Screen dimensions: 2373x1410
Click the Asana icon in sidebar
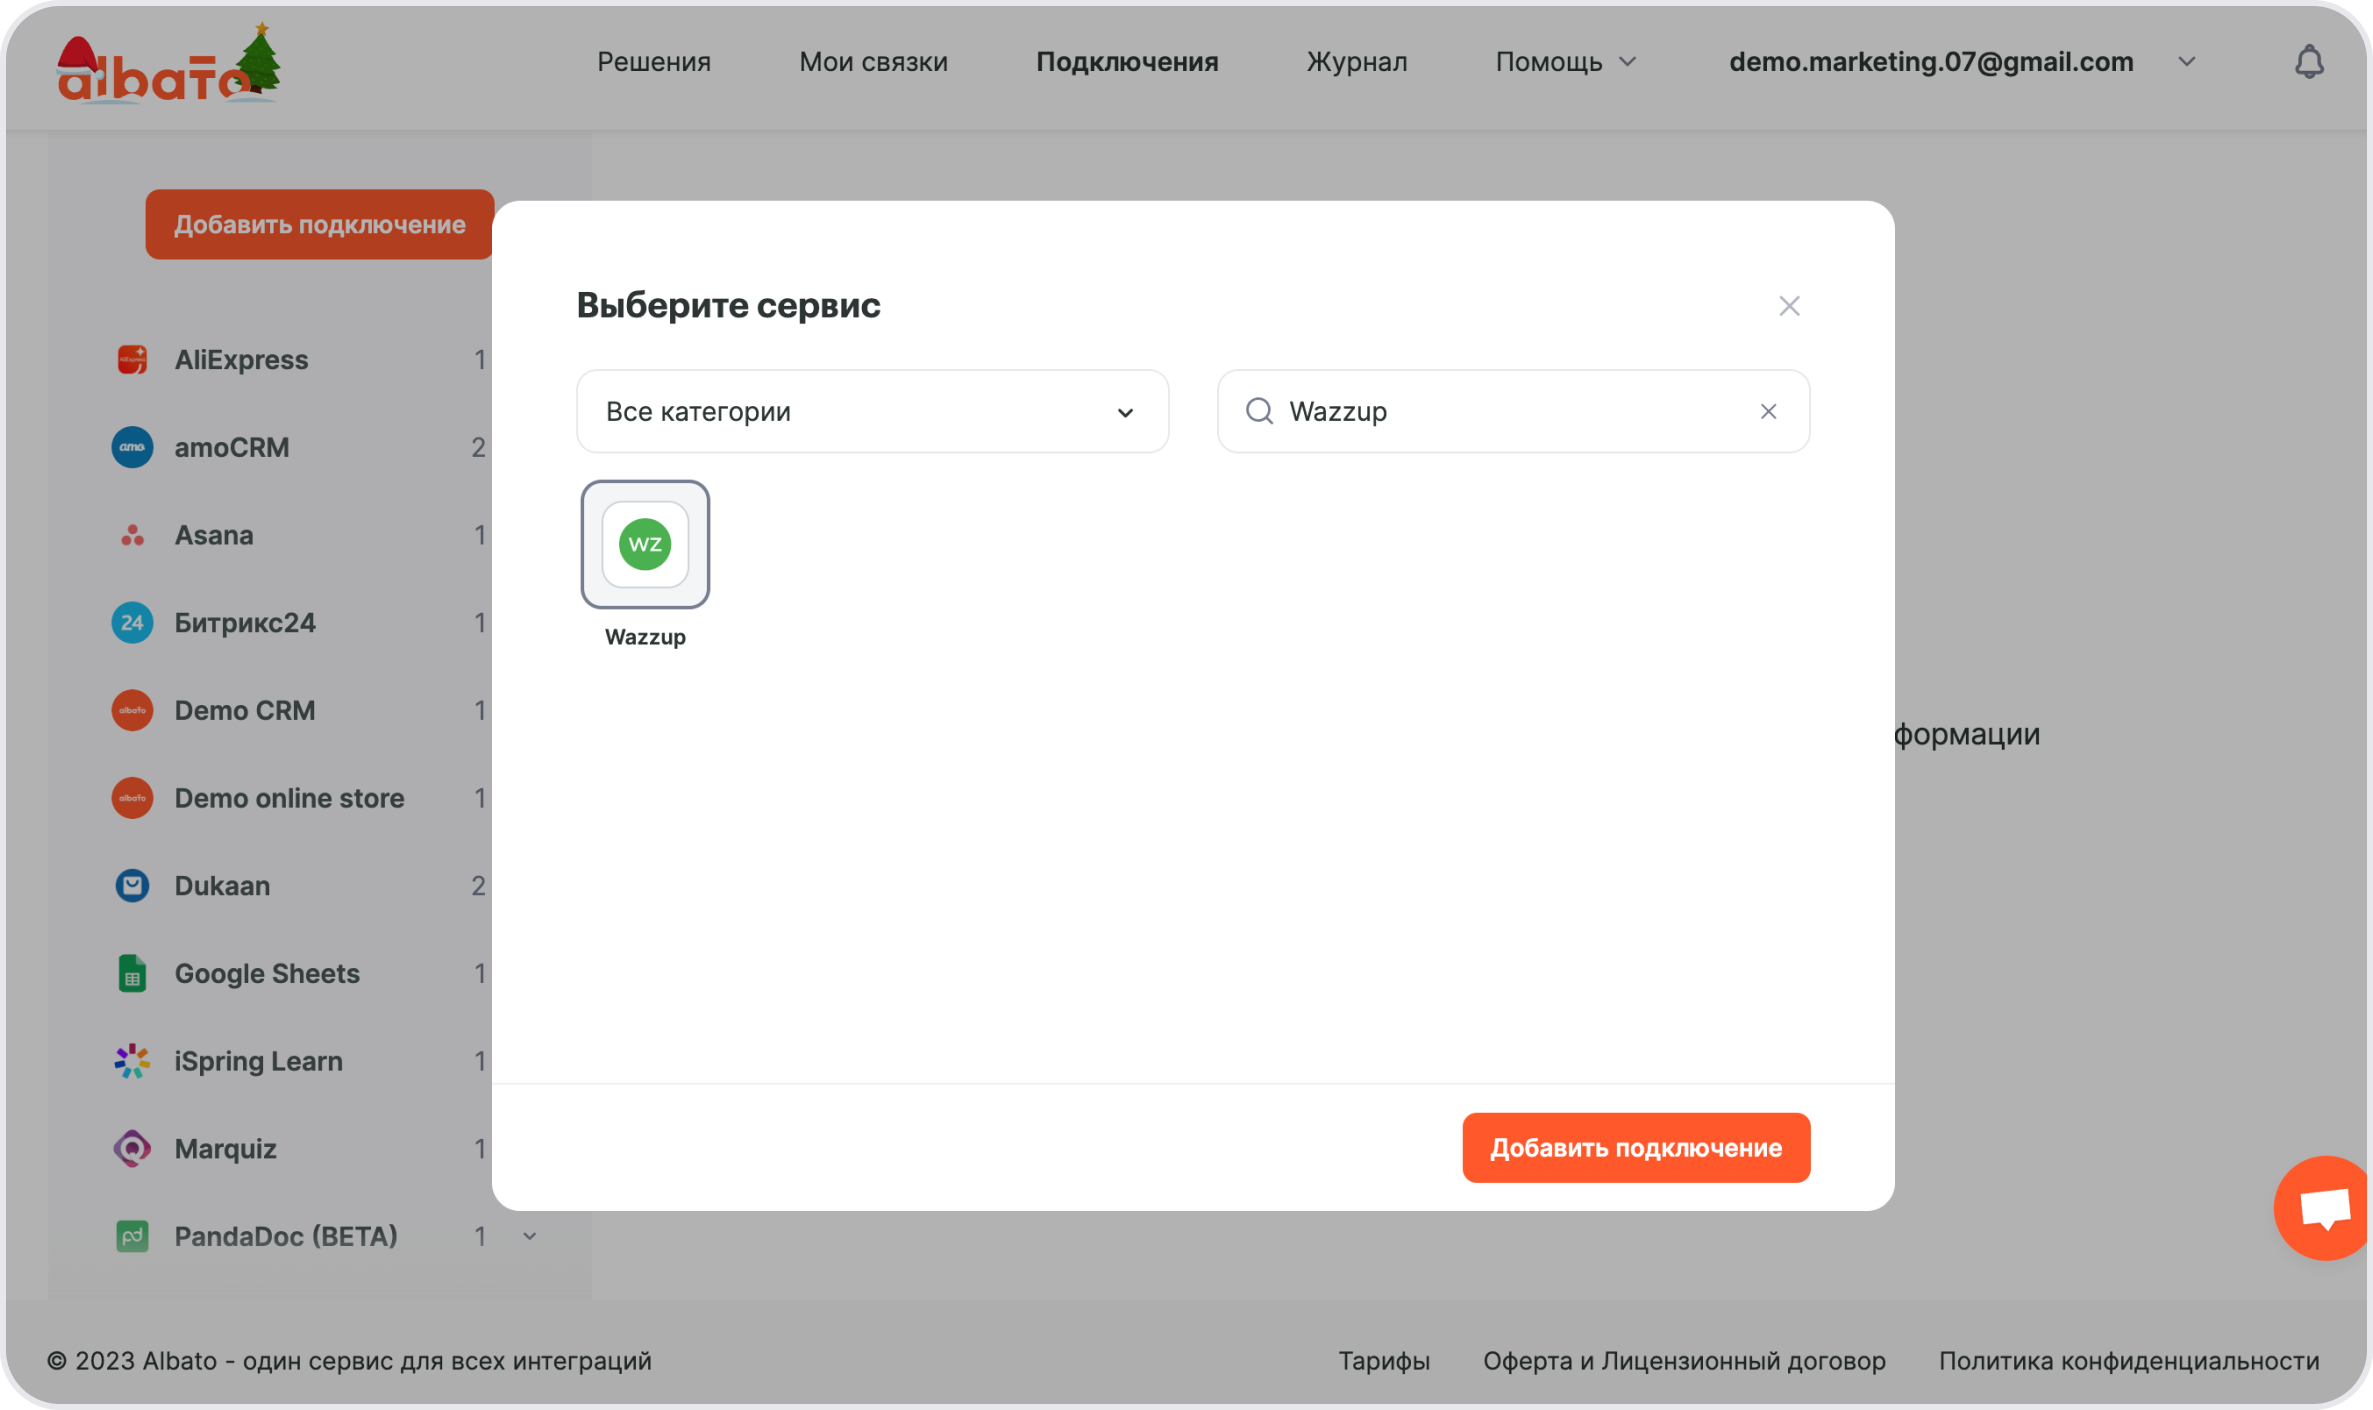[x=132, y=535]
